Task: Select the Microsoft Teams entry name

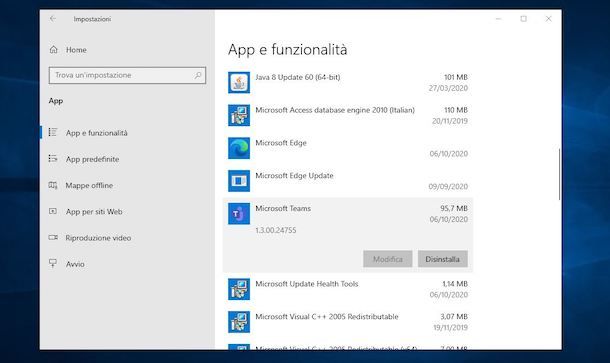Action: point(283,208)
